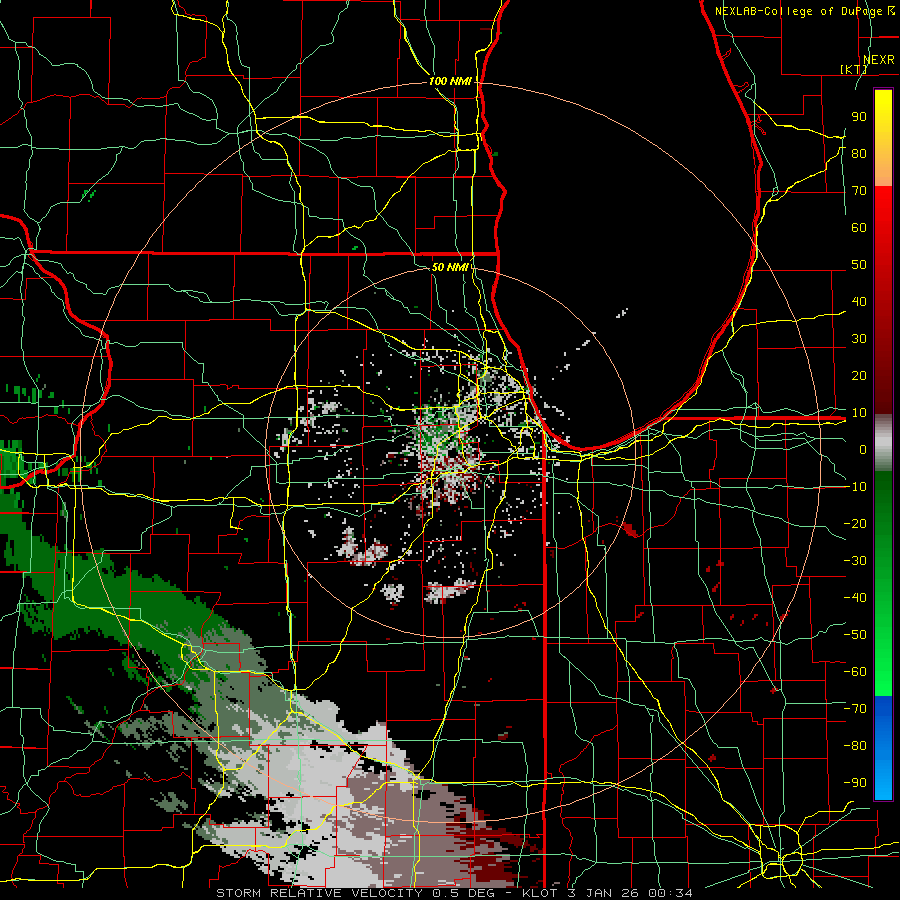Click the blue segment of the color bar
Screen dimensions: 900x900
pyautogui.click(x=883, y=747)
